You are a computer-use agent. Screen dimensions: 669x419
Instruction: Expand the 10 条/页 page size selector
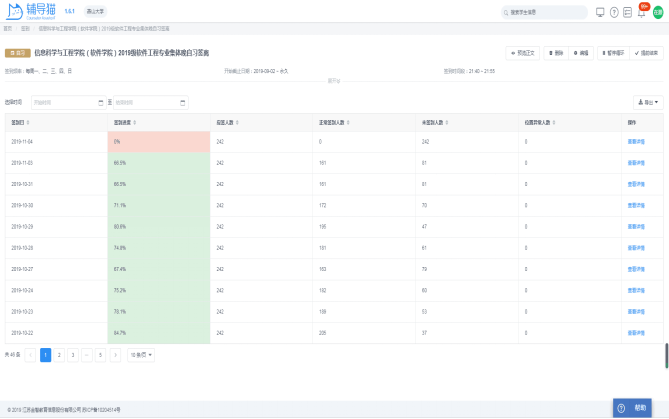coord(141,355)
